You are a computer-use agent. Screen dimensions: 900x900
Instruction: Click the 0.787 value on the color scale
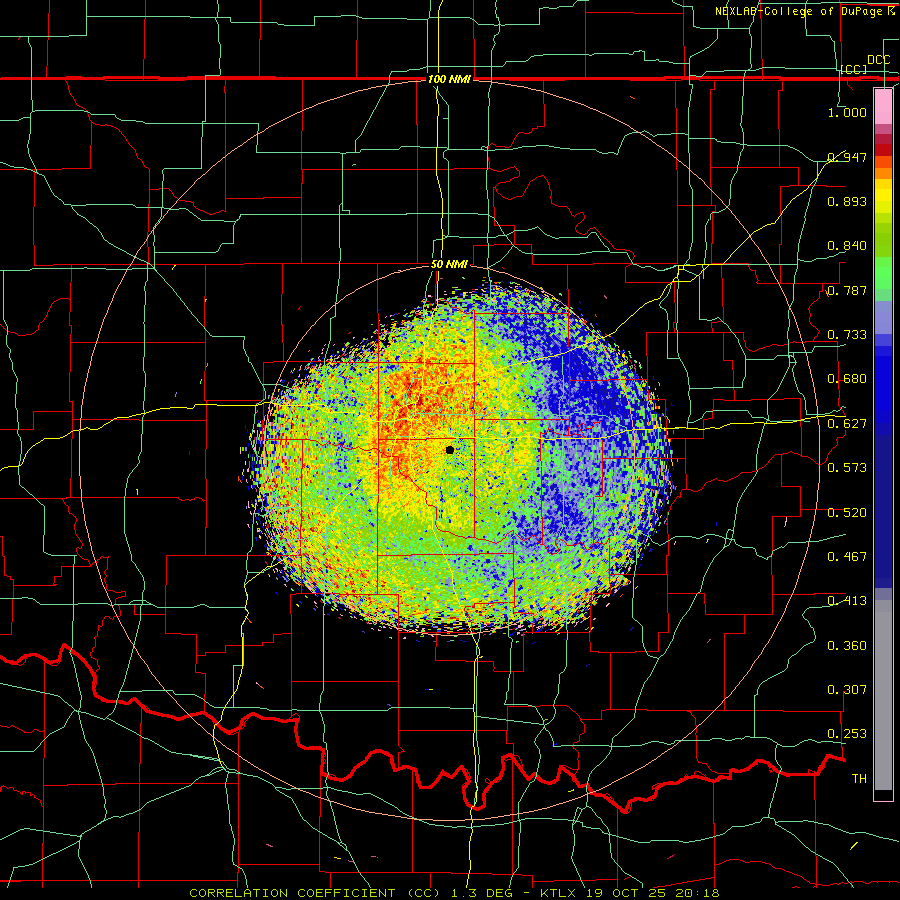pos(847,290)
